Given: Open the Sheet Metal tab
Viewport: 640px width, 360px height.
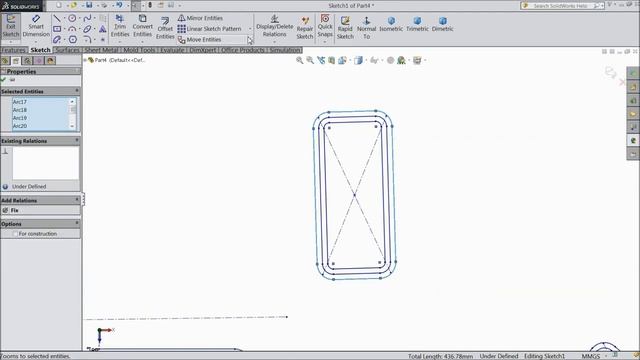Looking at the screenshot, I should (101, 50).
